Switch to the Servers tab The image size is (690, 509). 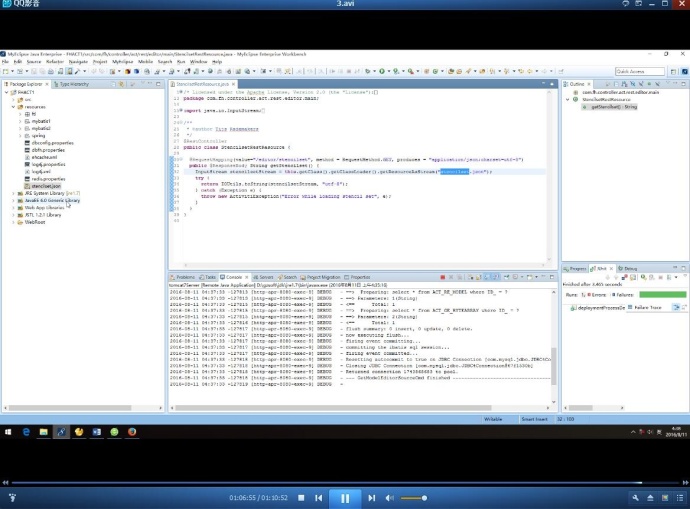click(266, 277)
